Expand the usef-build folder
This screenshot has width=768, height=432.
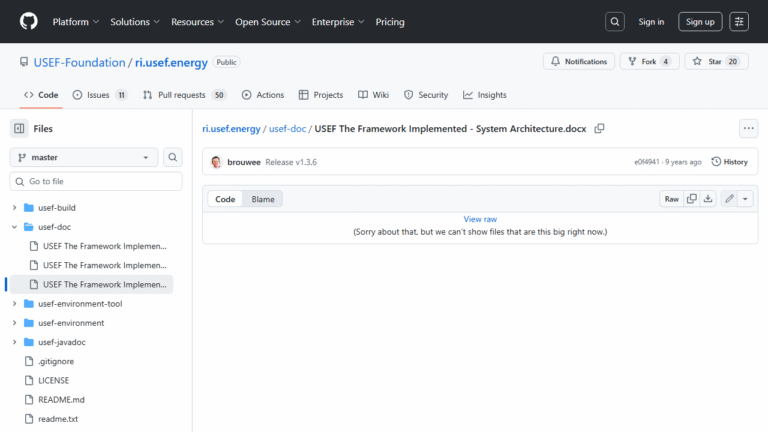point(15,208)
